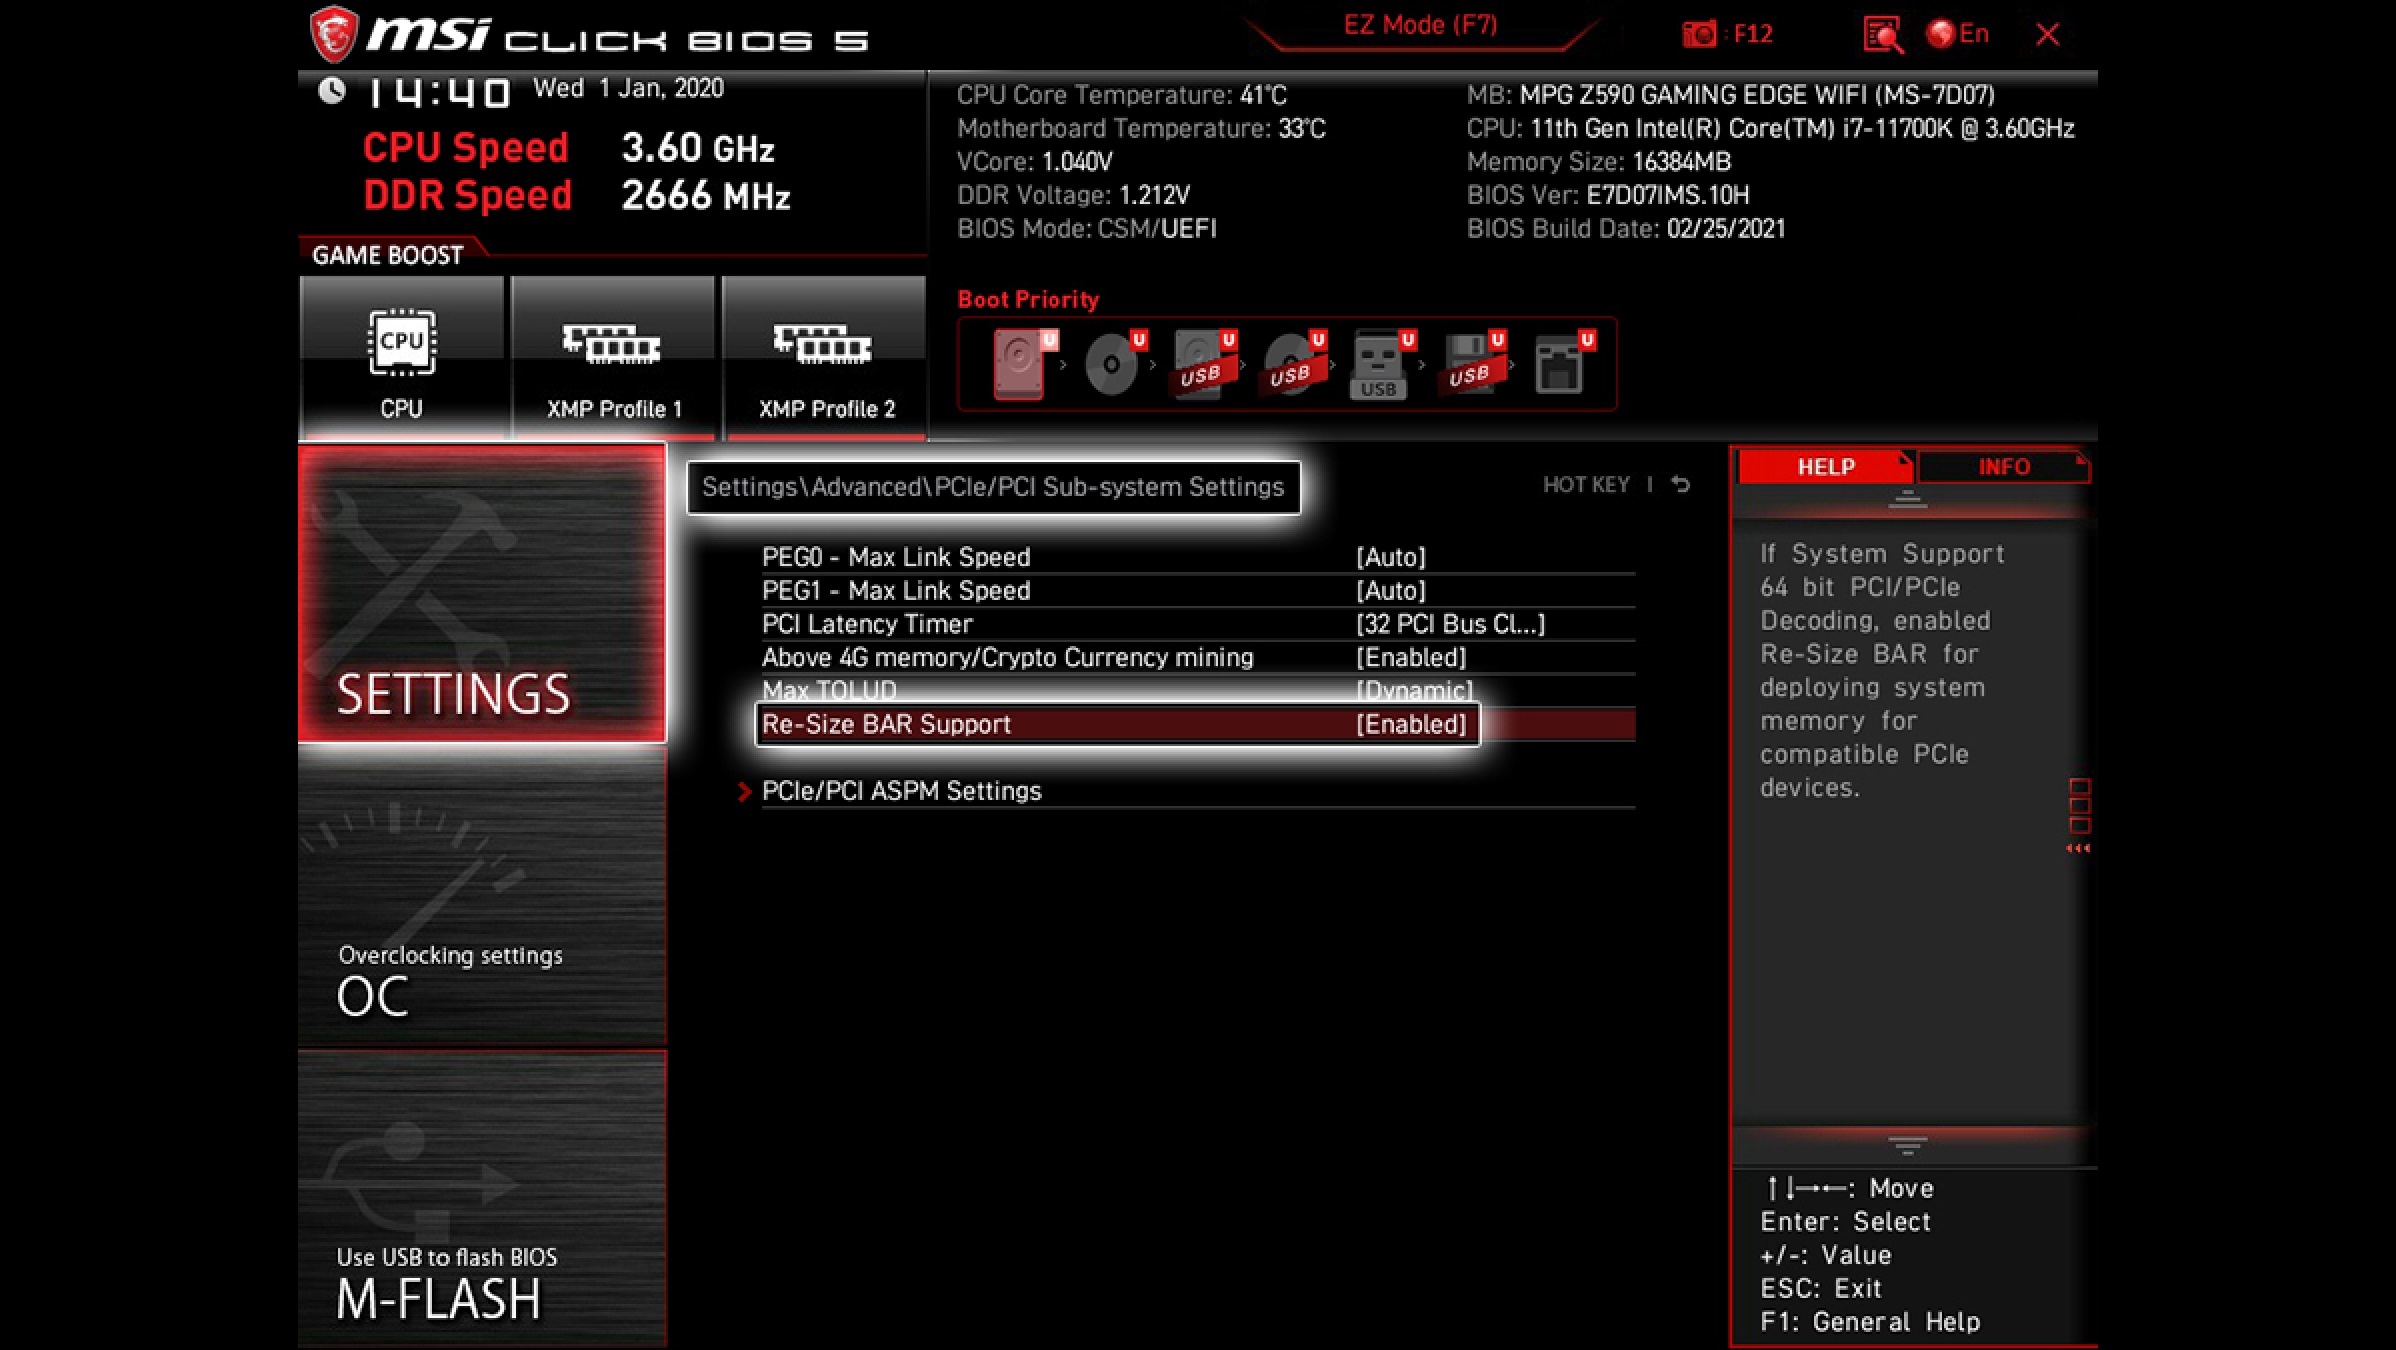Open the OC overclocking settings section
This screenshot has height=1350, width=2396.
pos(482,897)
